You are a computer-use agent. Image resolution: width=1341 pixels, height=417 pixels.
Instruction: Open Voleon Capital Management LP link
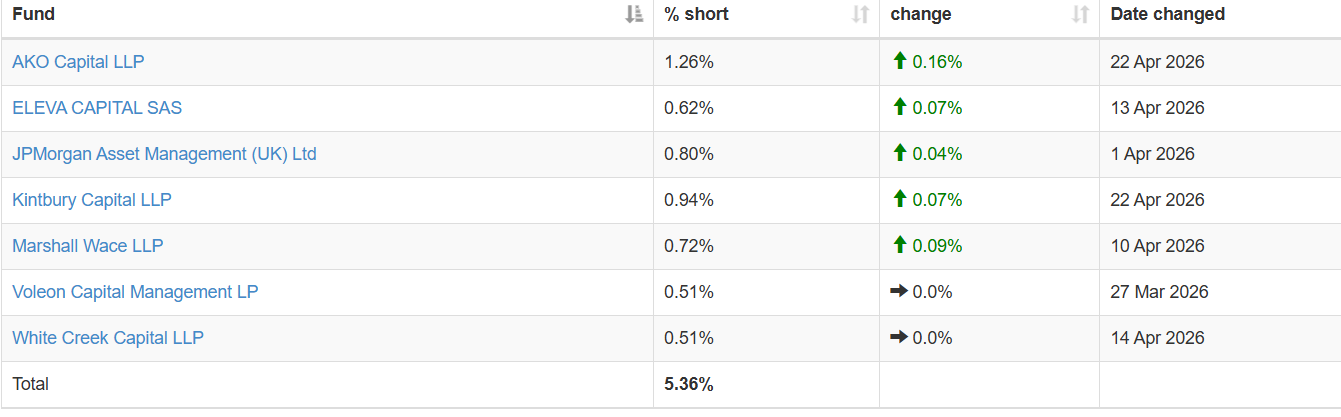(x=135, y=292)
